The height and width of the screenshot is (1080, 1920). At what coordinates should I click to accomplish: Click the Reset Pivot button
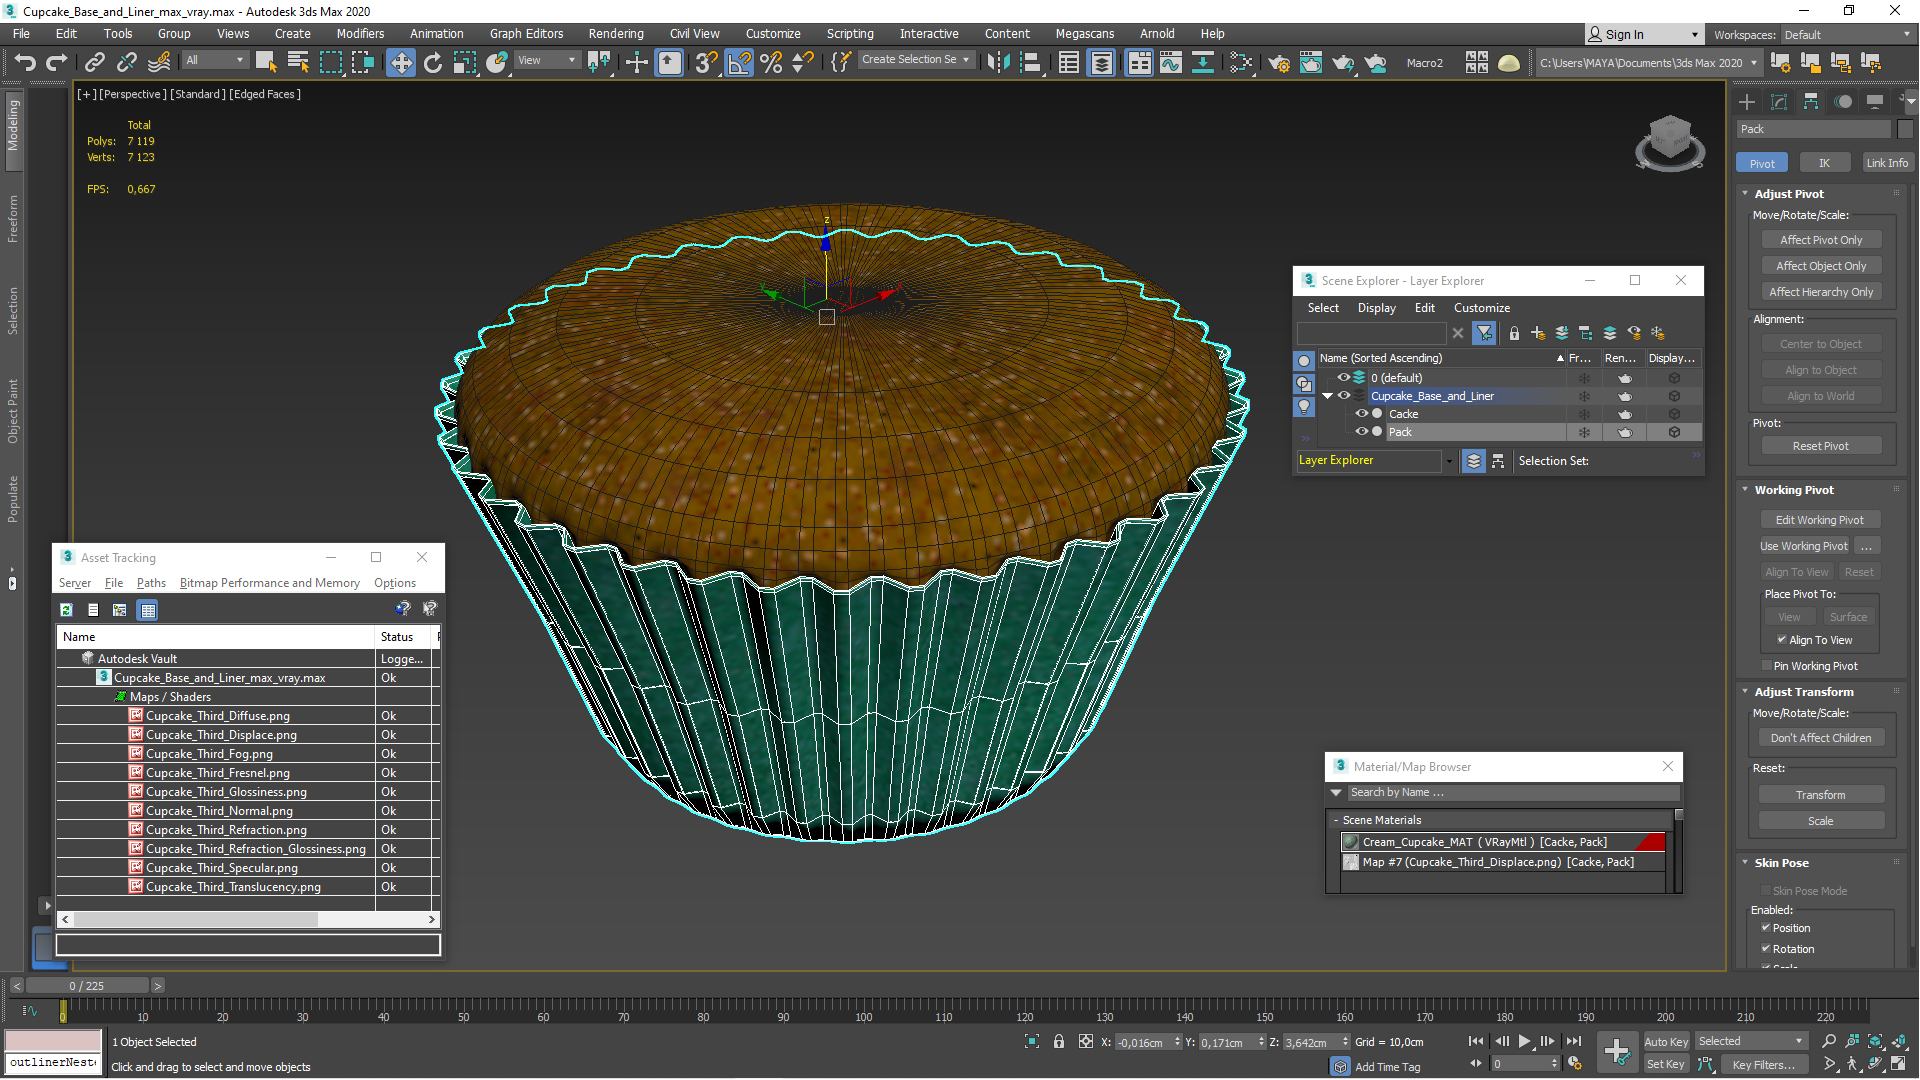pos(1820,446)
